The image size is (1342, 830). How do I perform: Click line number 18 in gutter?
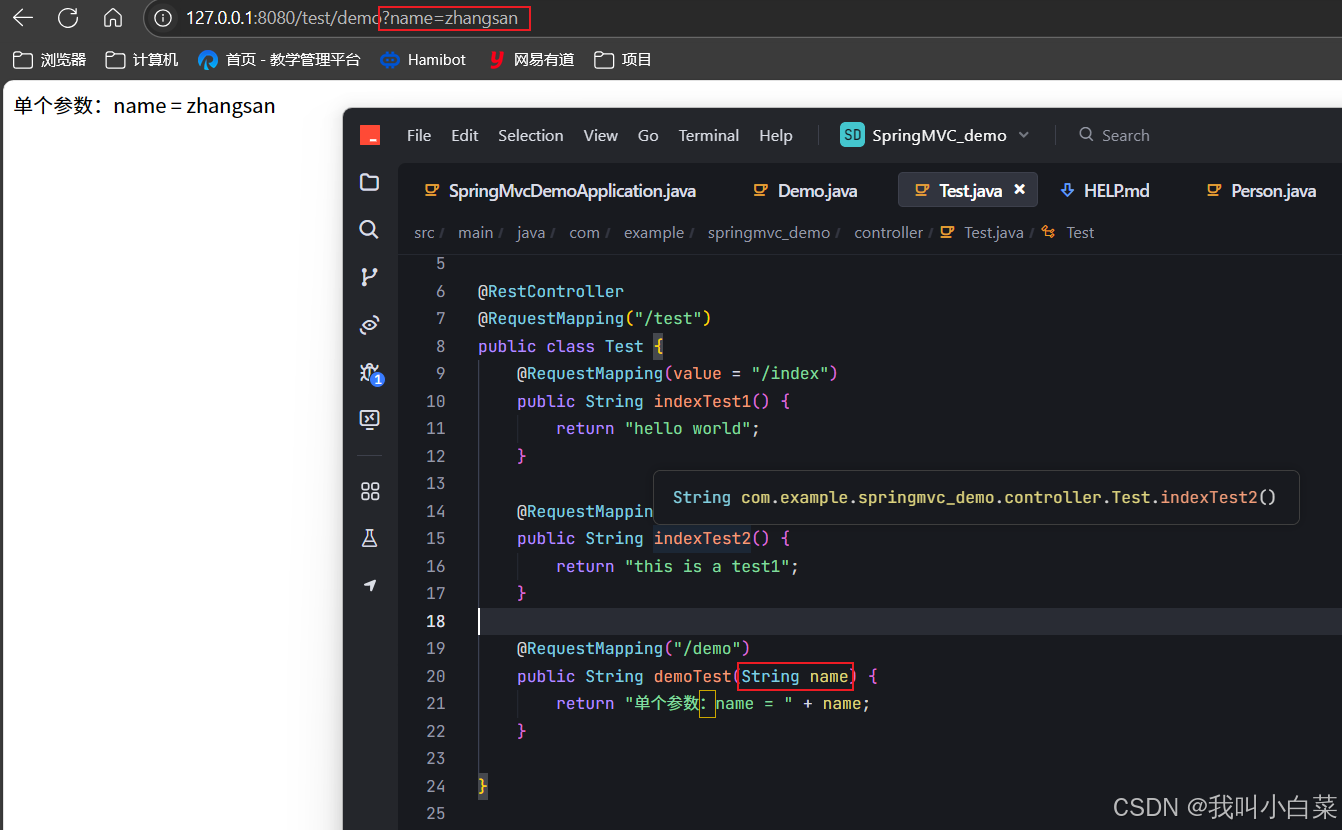click(x=436, y=621)
